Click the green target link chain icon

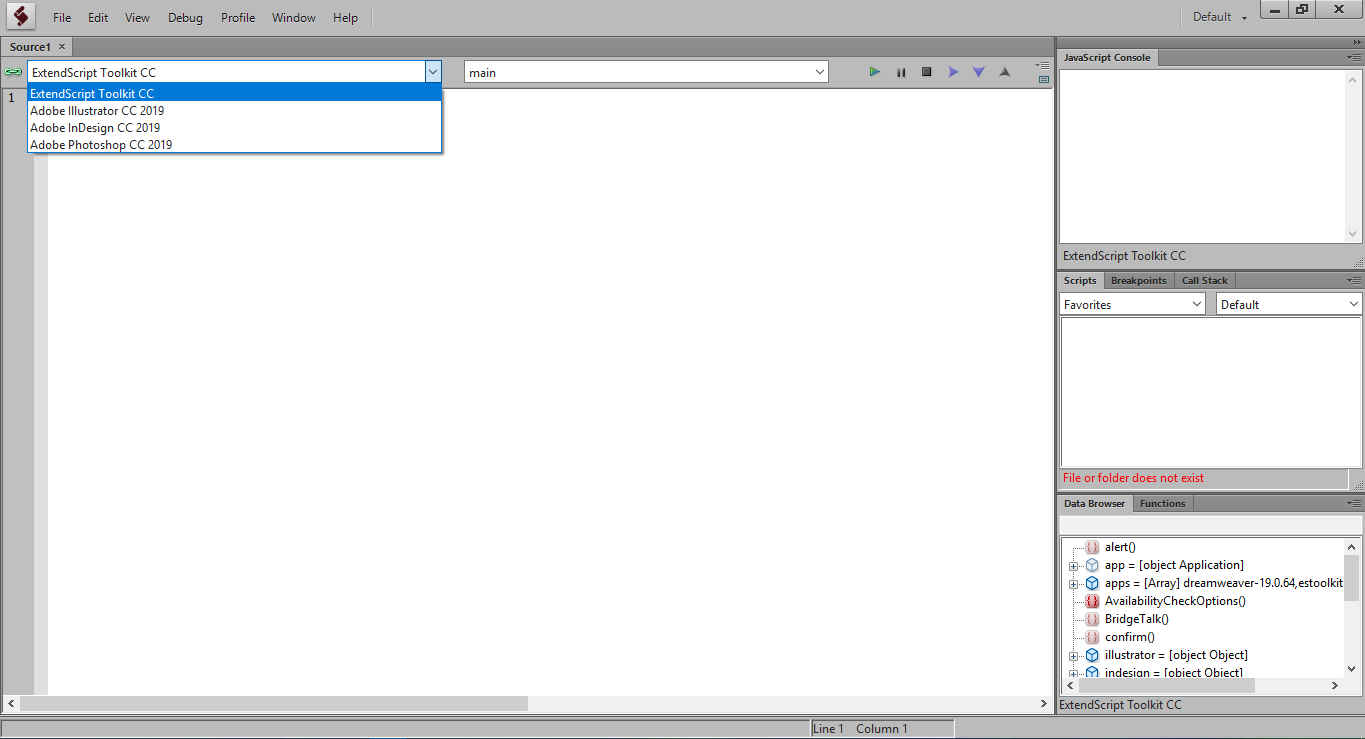[13, 72]
